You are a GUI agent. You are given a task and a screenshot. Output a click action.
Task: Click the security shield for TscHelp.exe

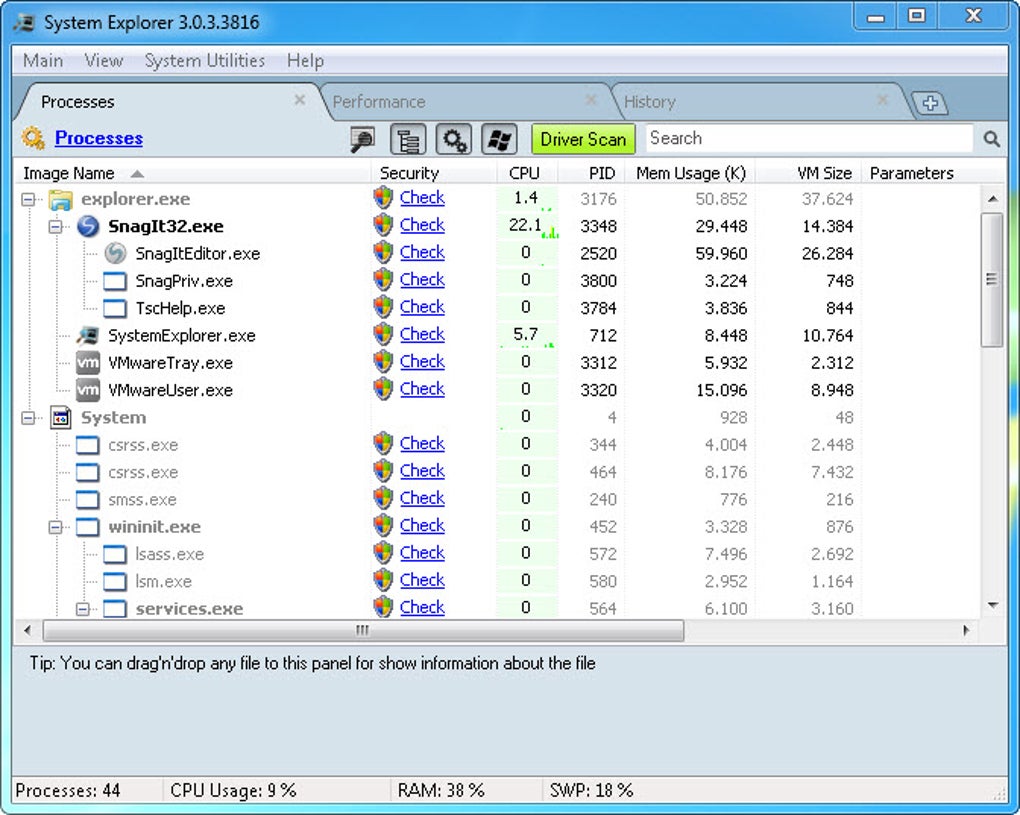tap(383, 307)
